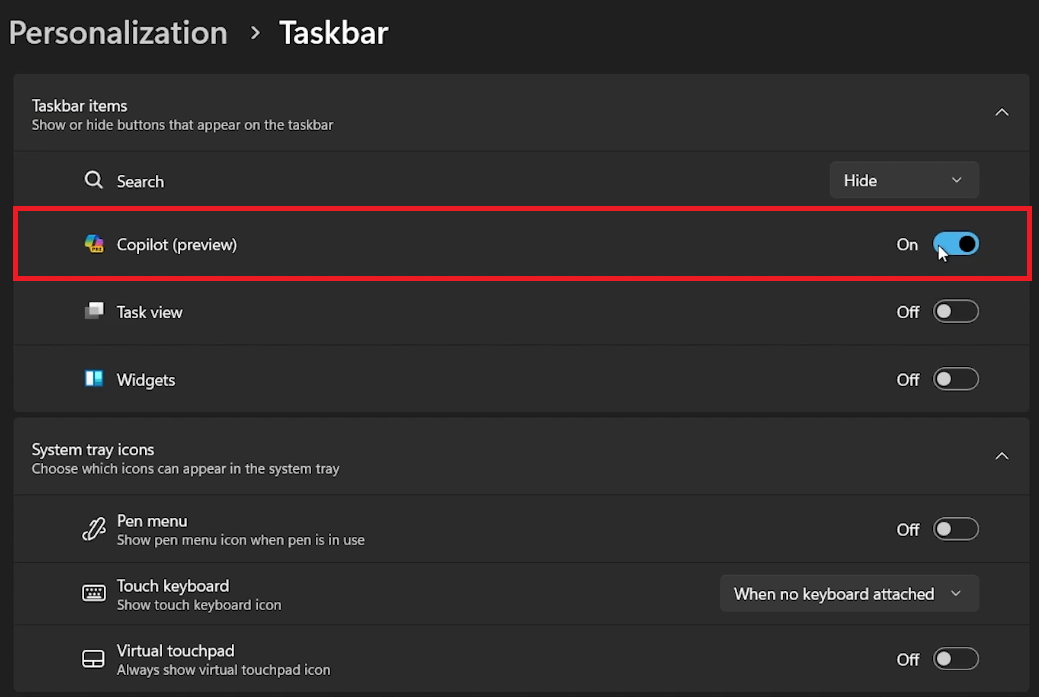
Task: Click the Copilot (preview) label
Action: tap(176, 244)
